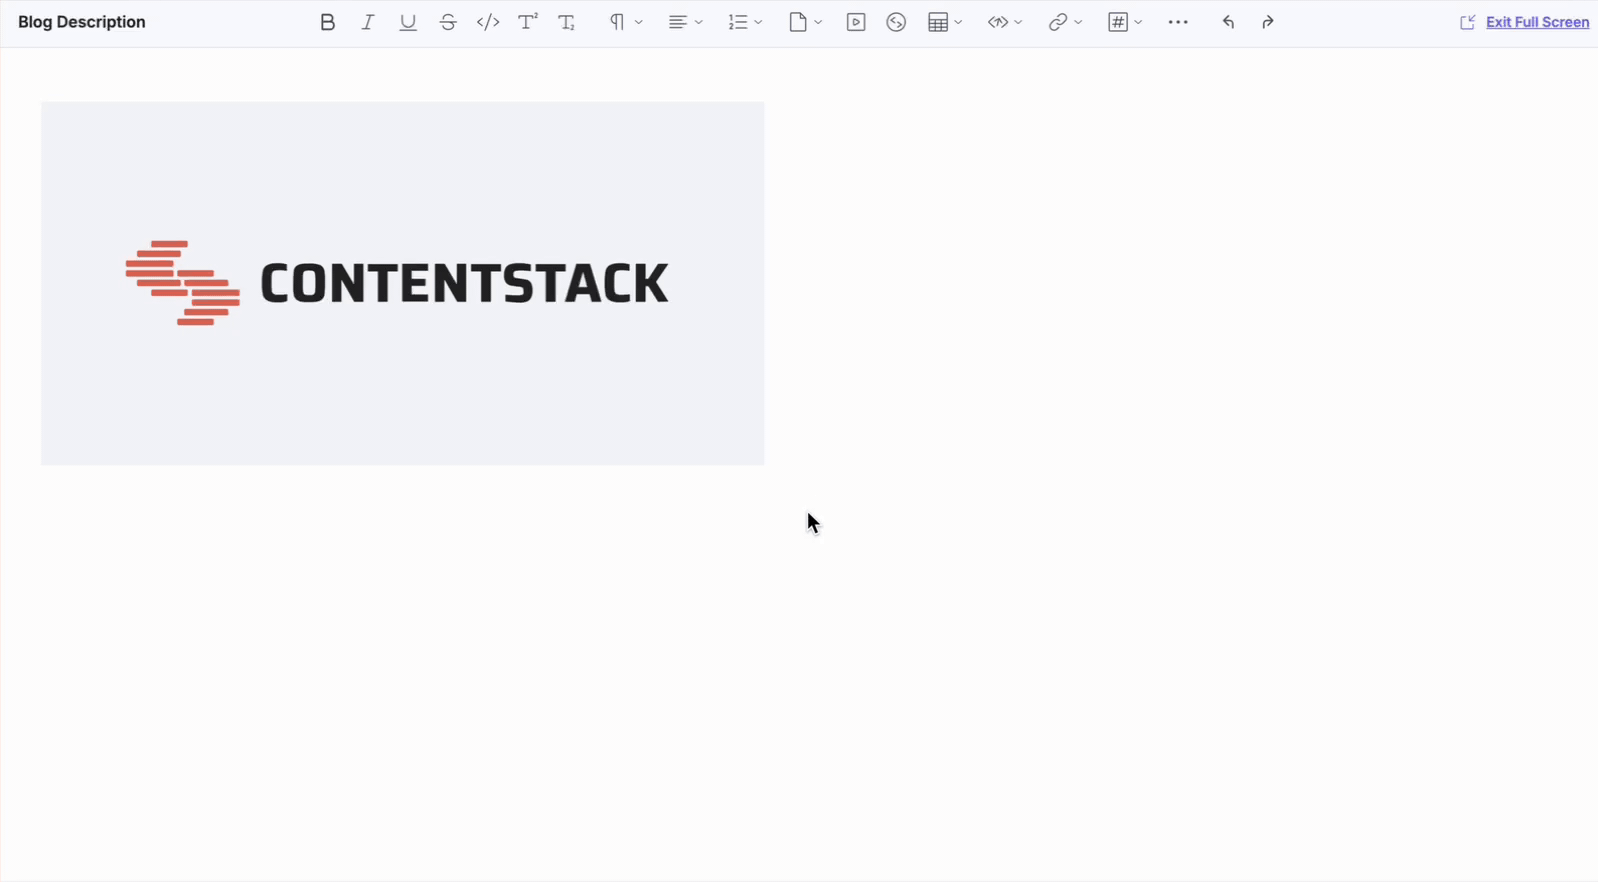This screenshot has height=882, width=1598.
Task: Select the Contentstack logo image
Action: coord(402,283)
